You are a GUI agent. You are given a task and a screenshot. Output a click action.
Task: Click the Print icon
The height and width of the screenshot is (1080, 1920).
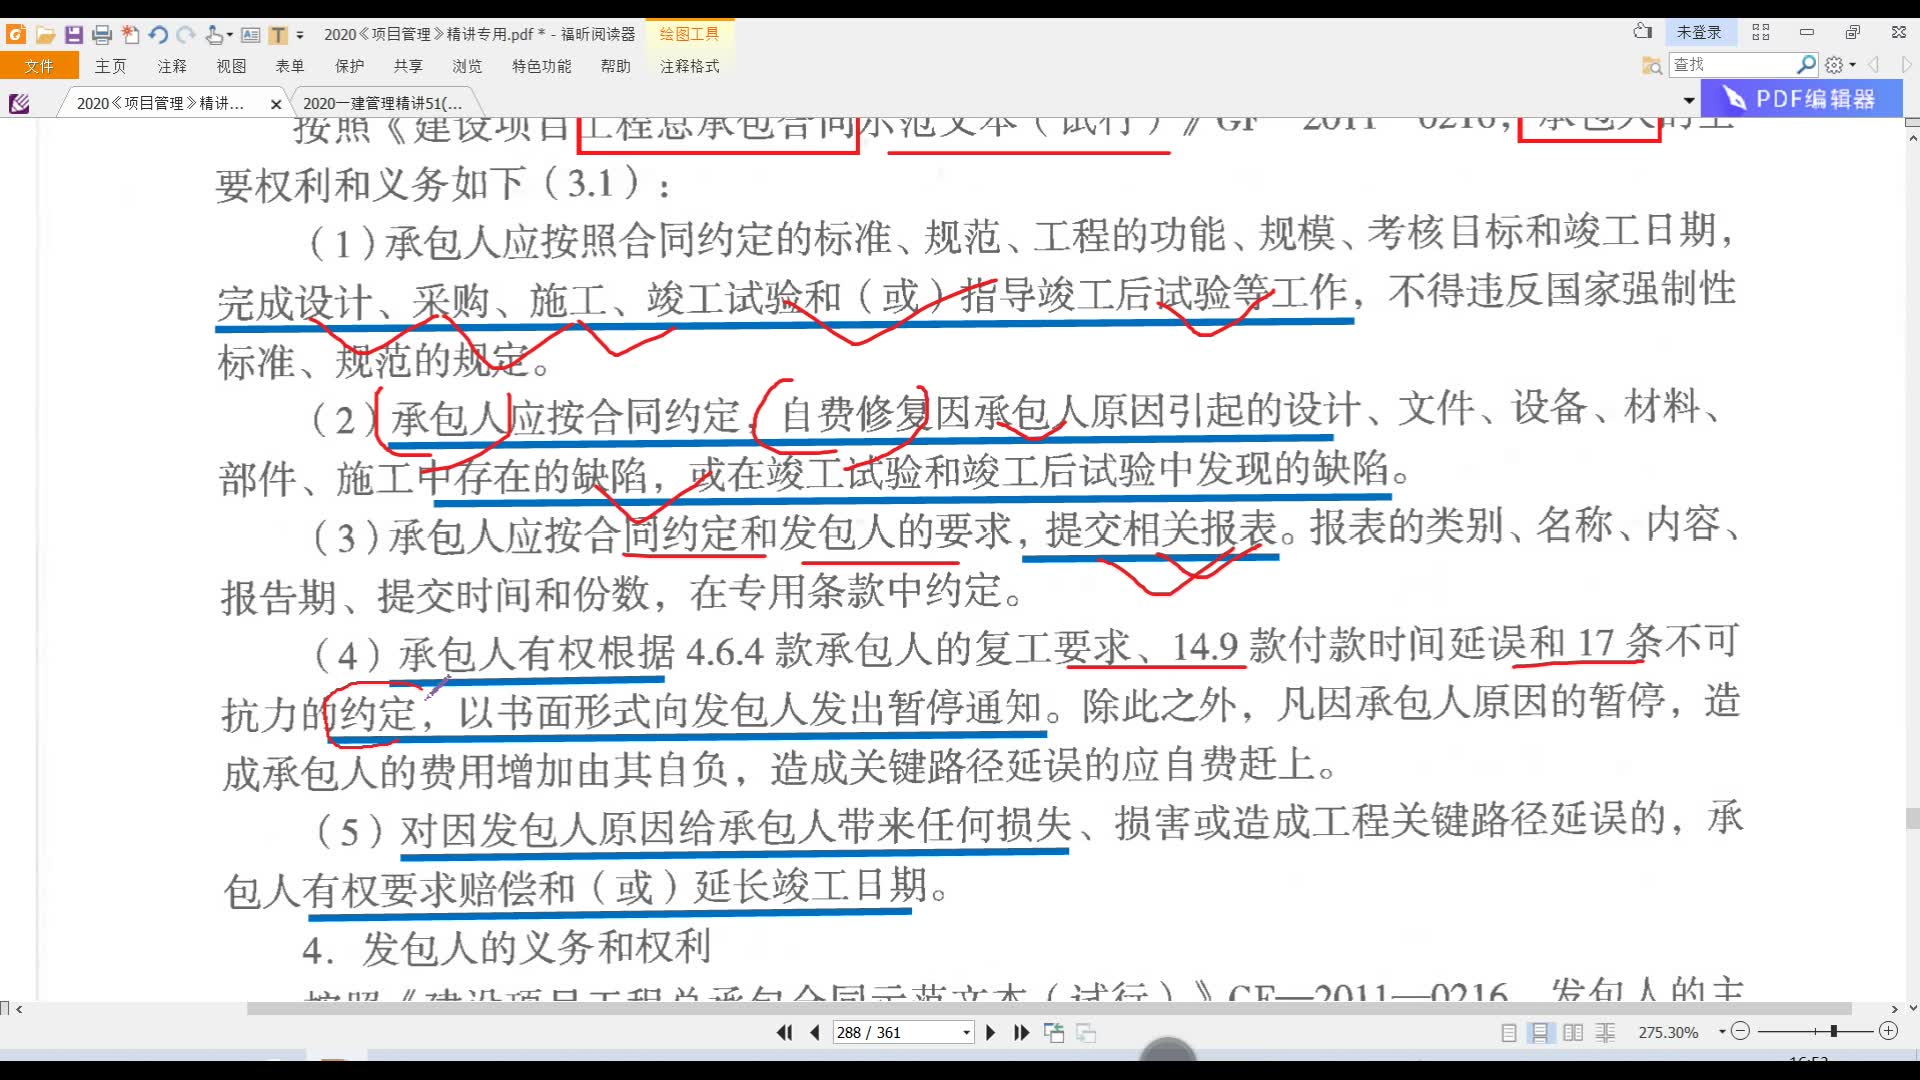[102, 33]
